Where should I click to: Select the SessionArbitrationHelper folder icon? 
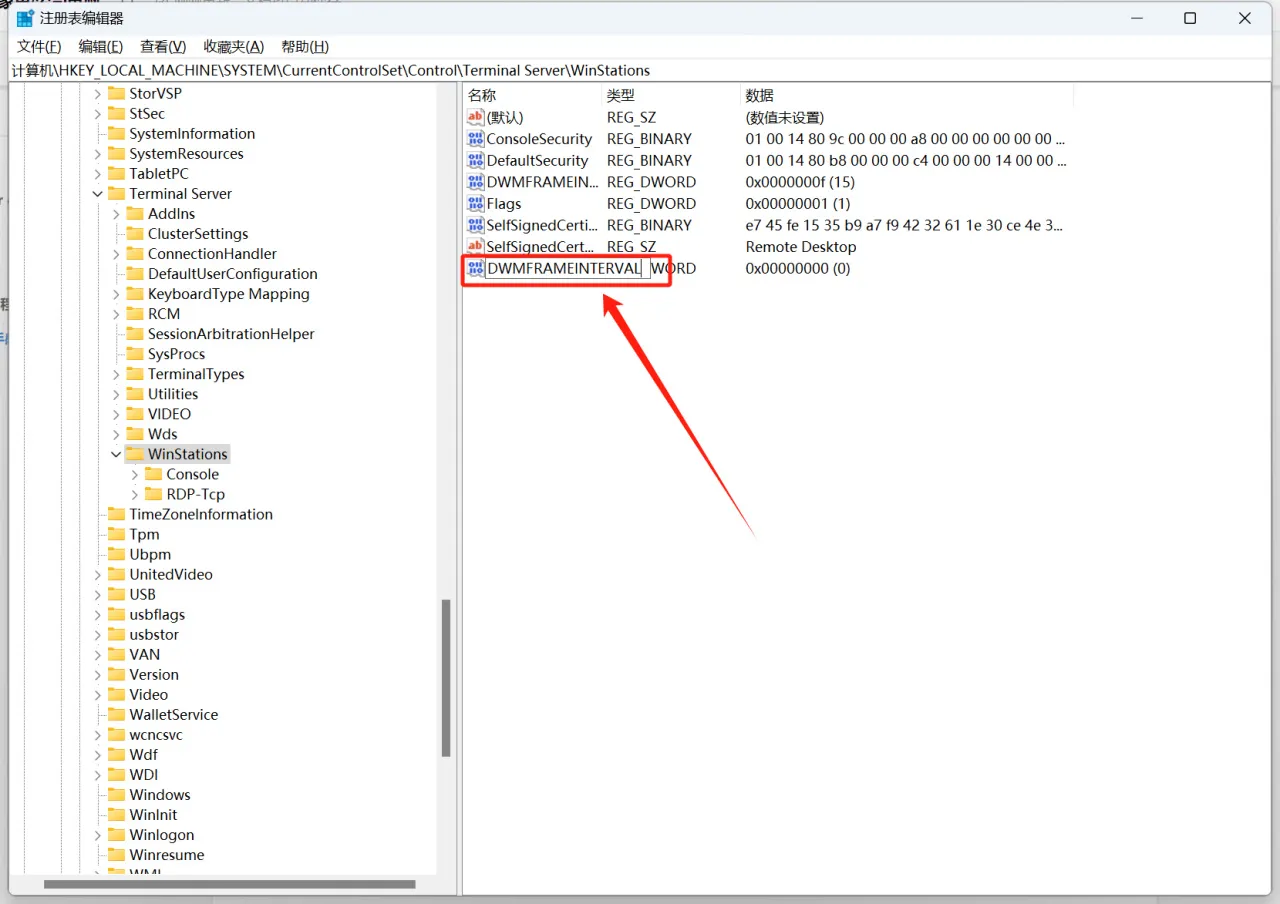pyautogui.click(x=134, y=334)
